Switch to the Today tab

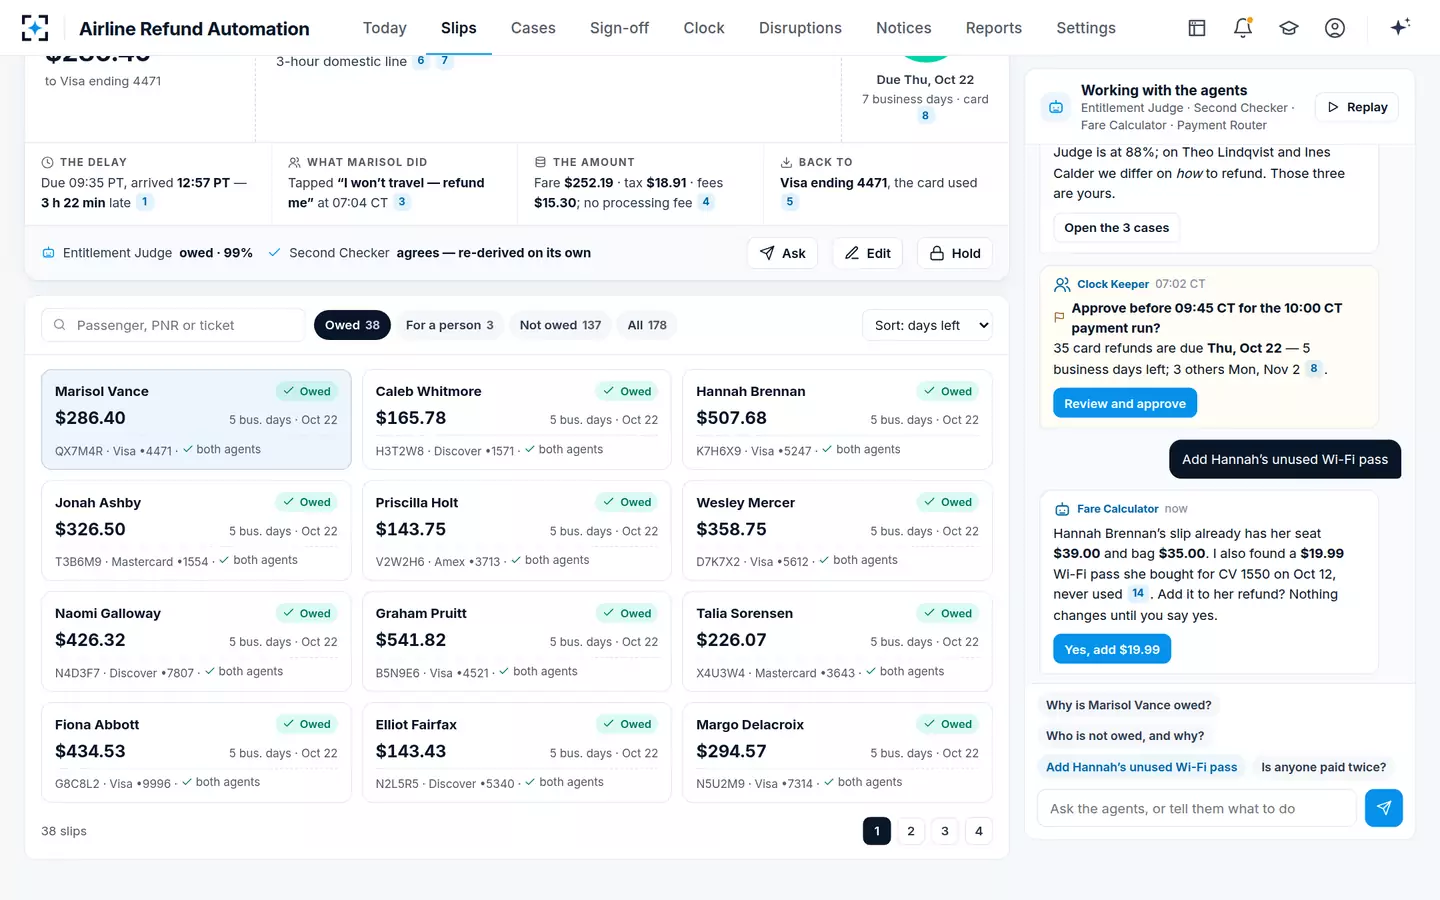point(385,28)
